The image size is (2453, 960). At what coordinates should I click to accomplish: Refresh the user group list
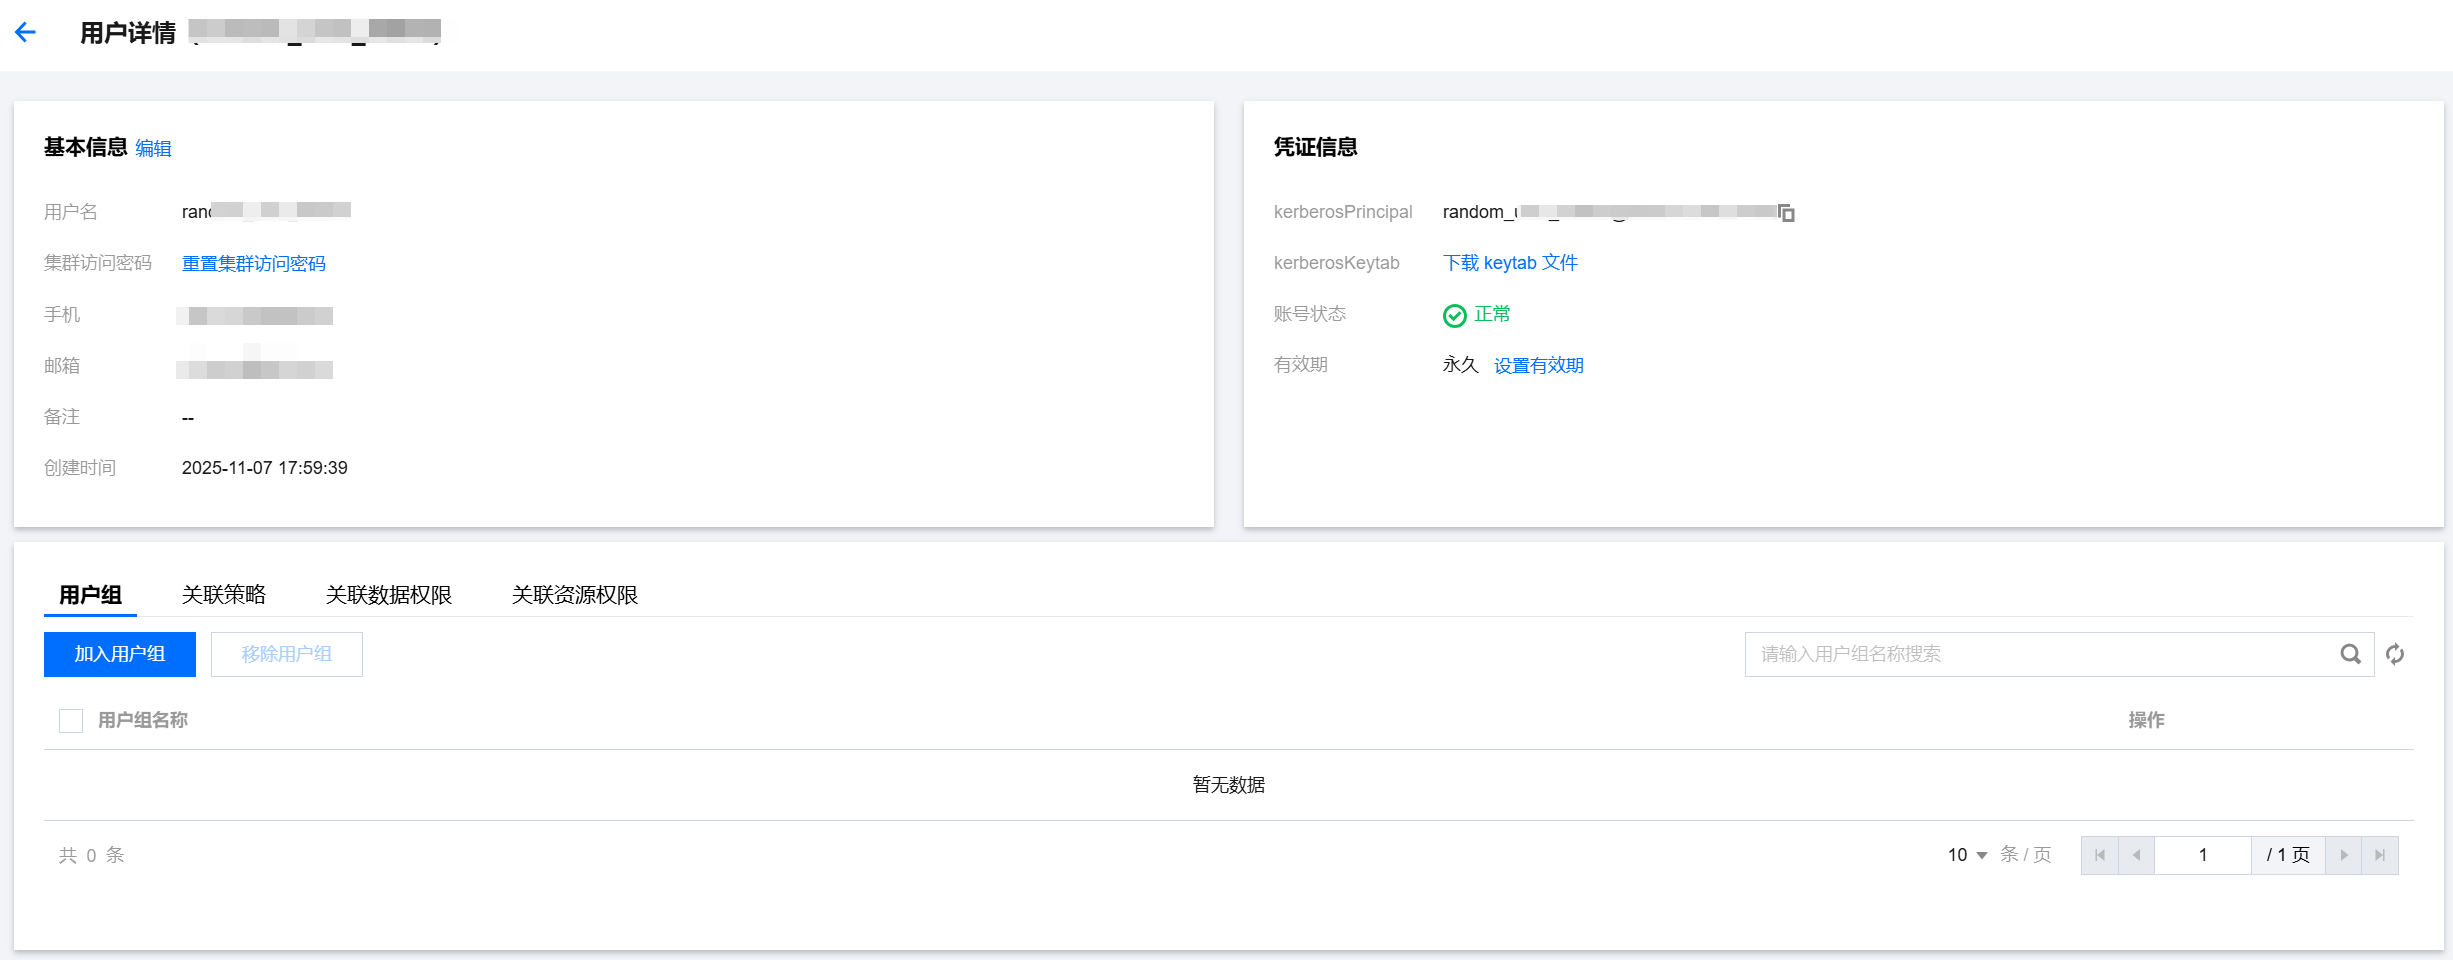click(2395, 654)
